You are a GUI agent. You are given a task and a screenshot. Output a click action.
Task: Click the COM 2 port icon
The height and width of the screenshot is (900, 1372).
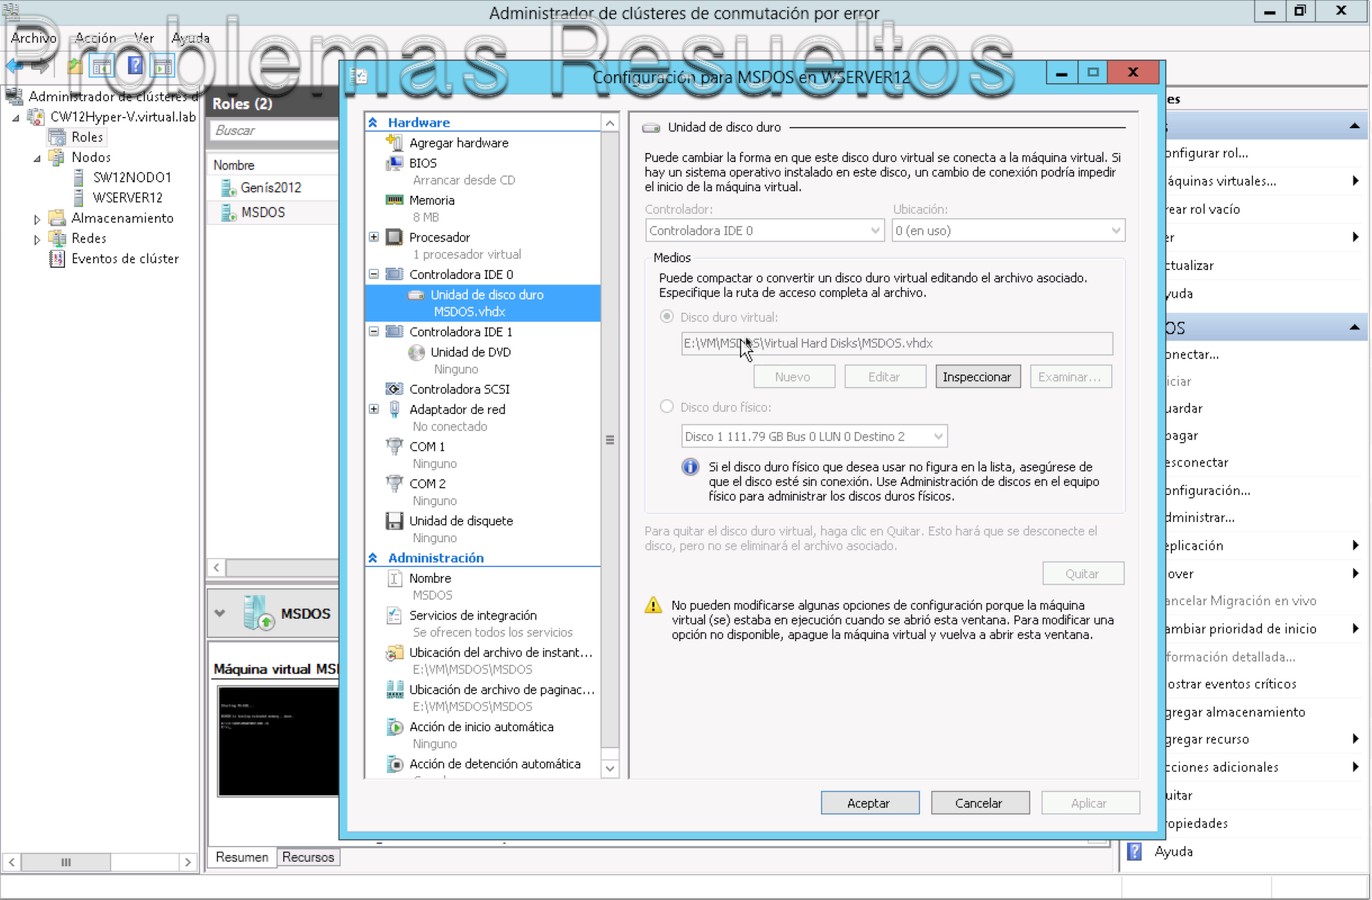(394, 484)
